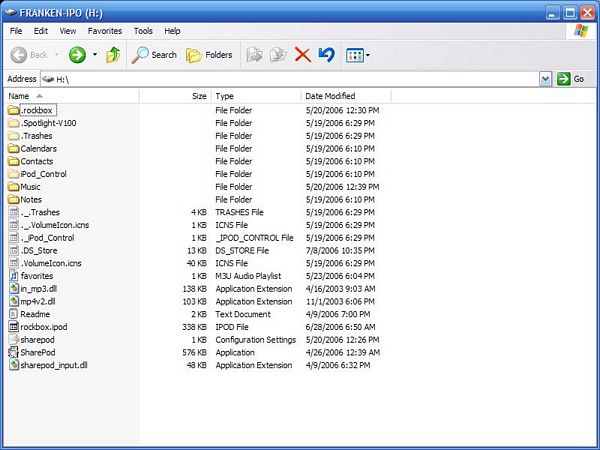
Task: Click the M3U Audio Playlist type text
Action: click(x=248, y=276)
